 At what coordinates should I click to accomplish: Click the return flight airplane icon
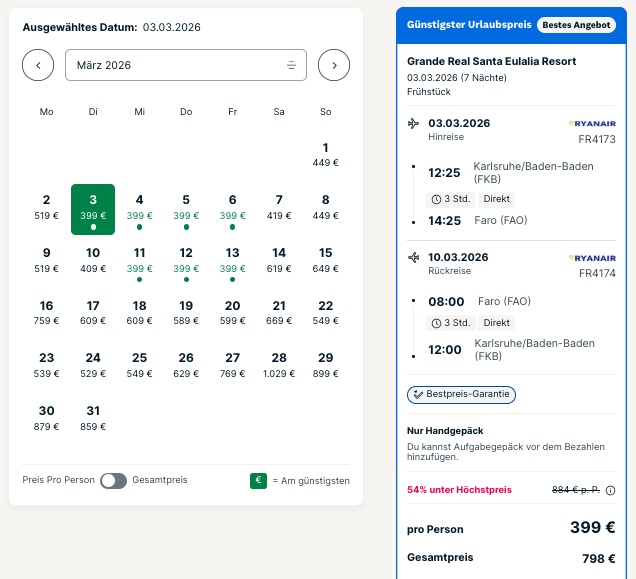pos(414,258)
